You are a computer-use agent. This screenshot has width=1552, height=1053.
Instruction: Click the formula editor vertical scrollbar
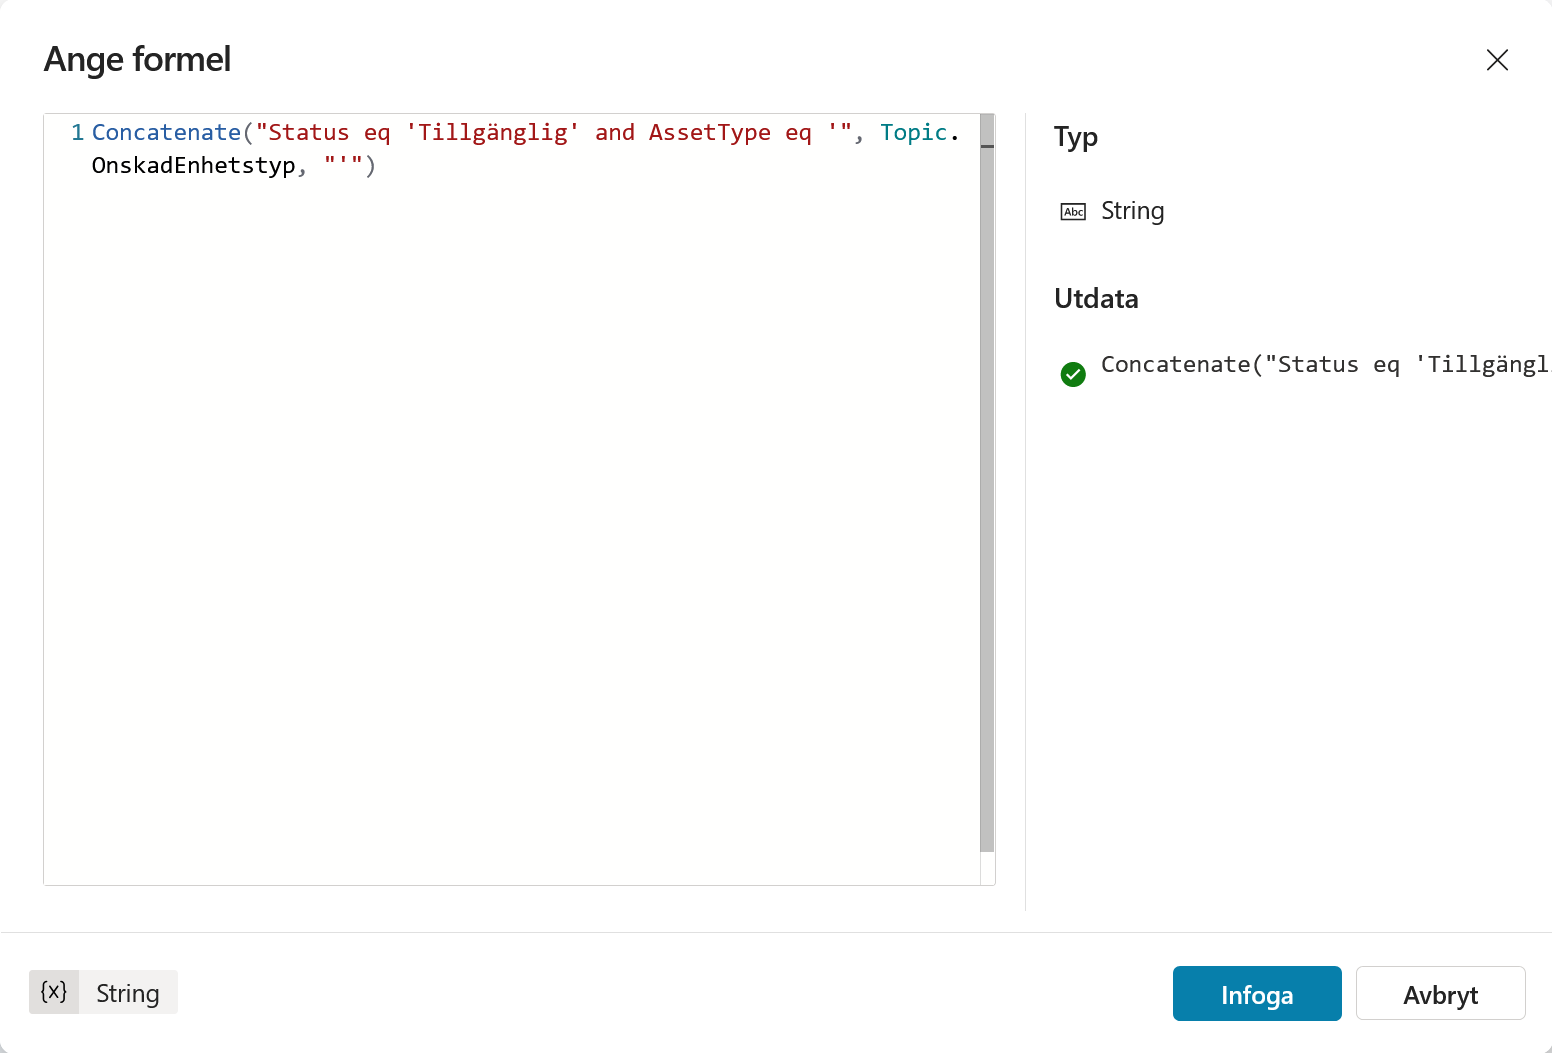pos(987,483)
